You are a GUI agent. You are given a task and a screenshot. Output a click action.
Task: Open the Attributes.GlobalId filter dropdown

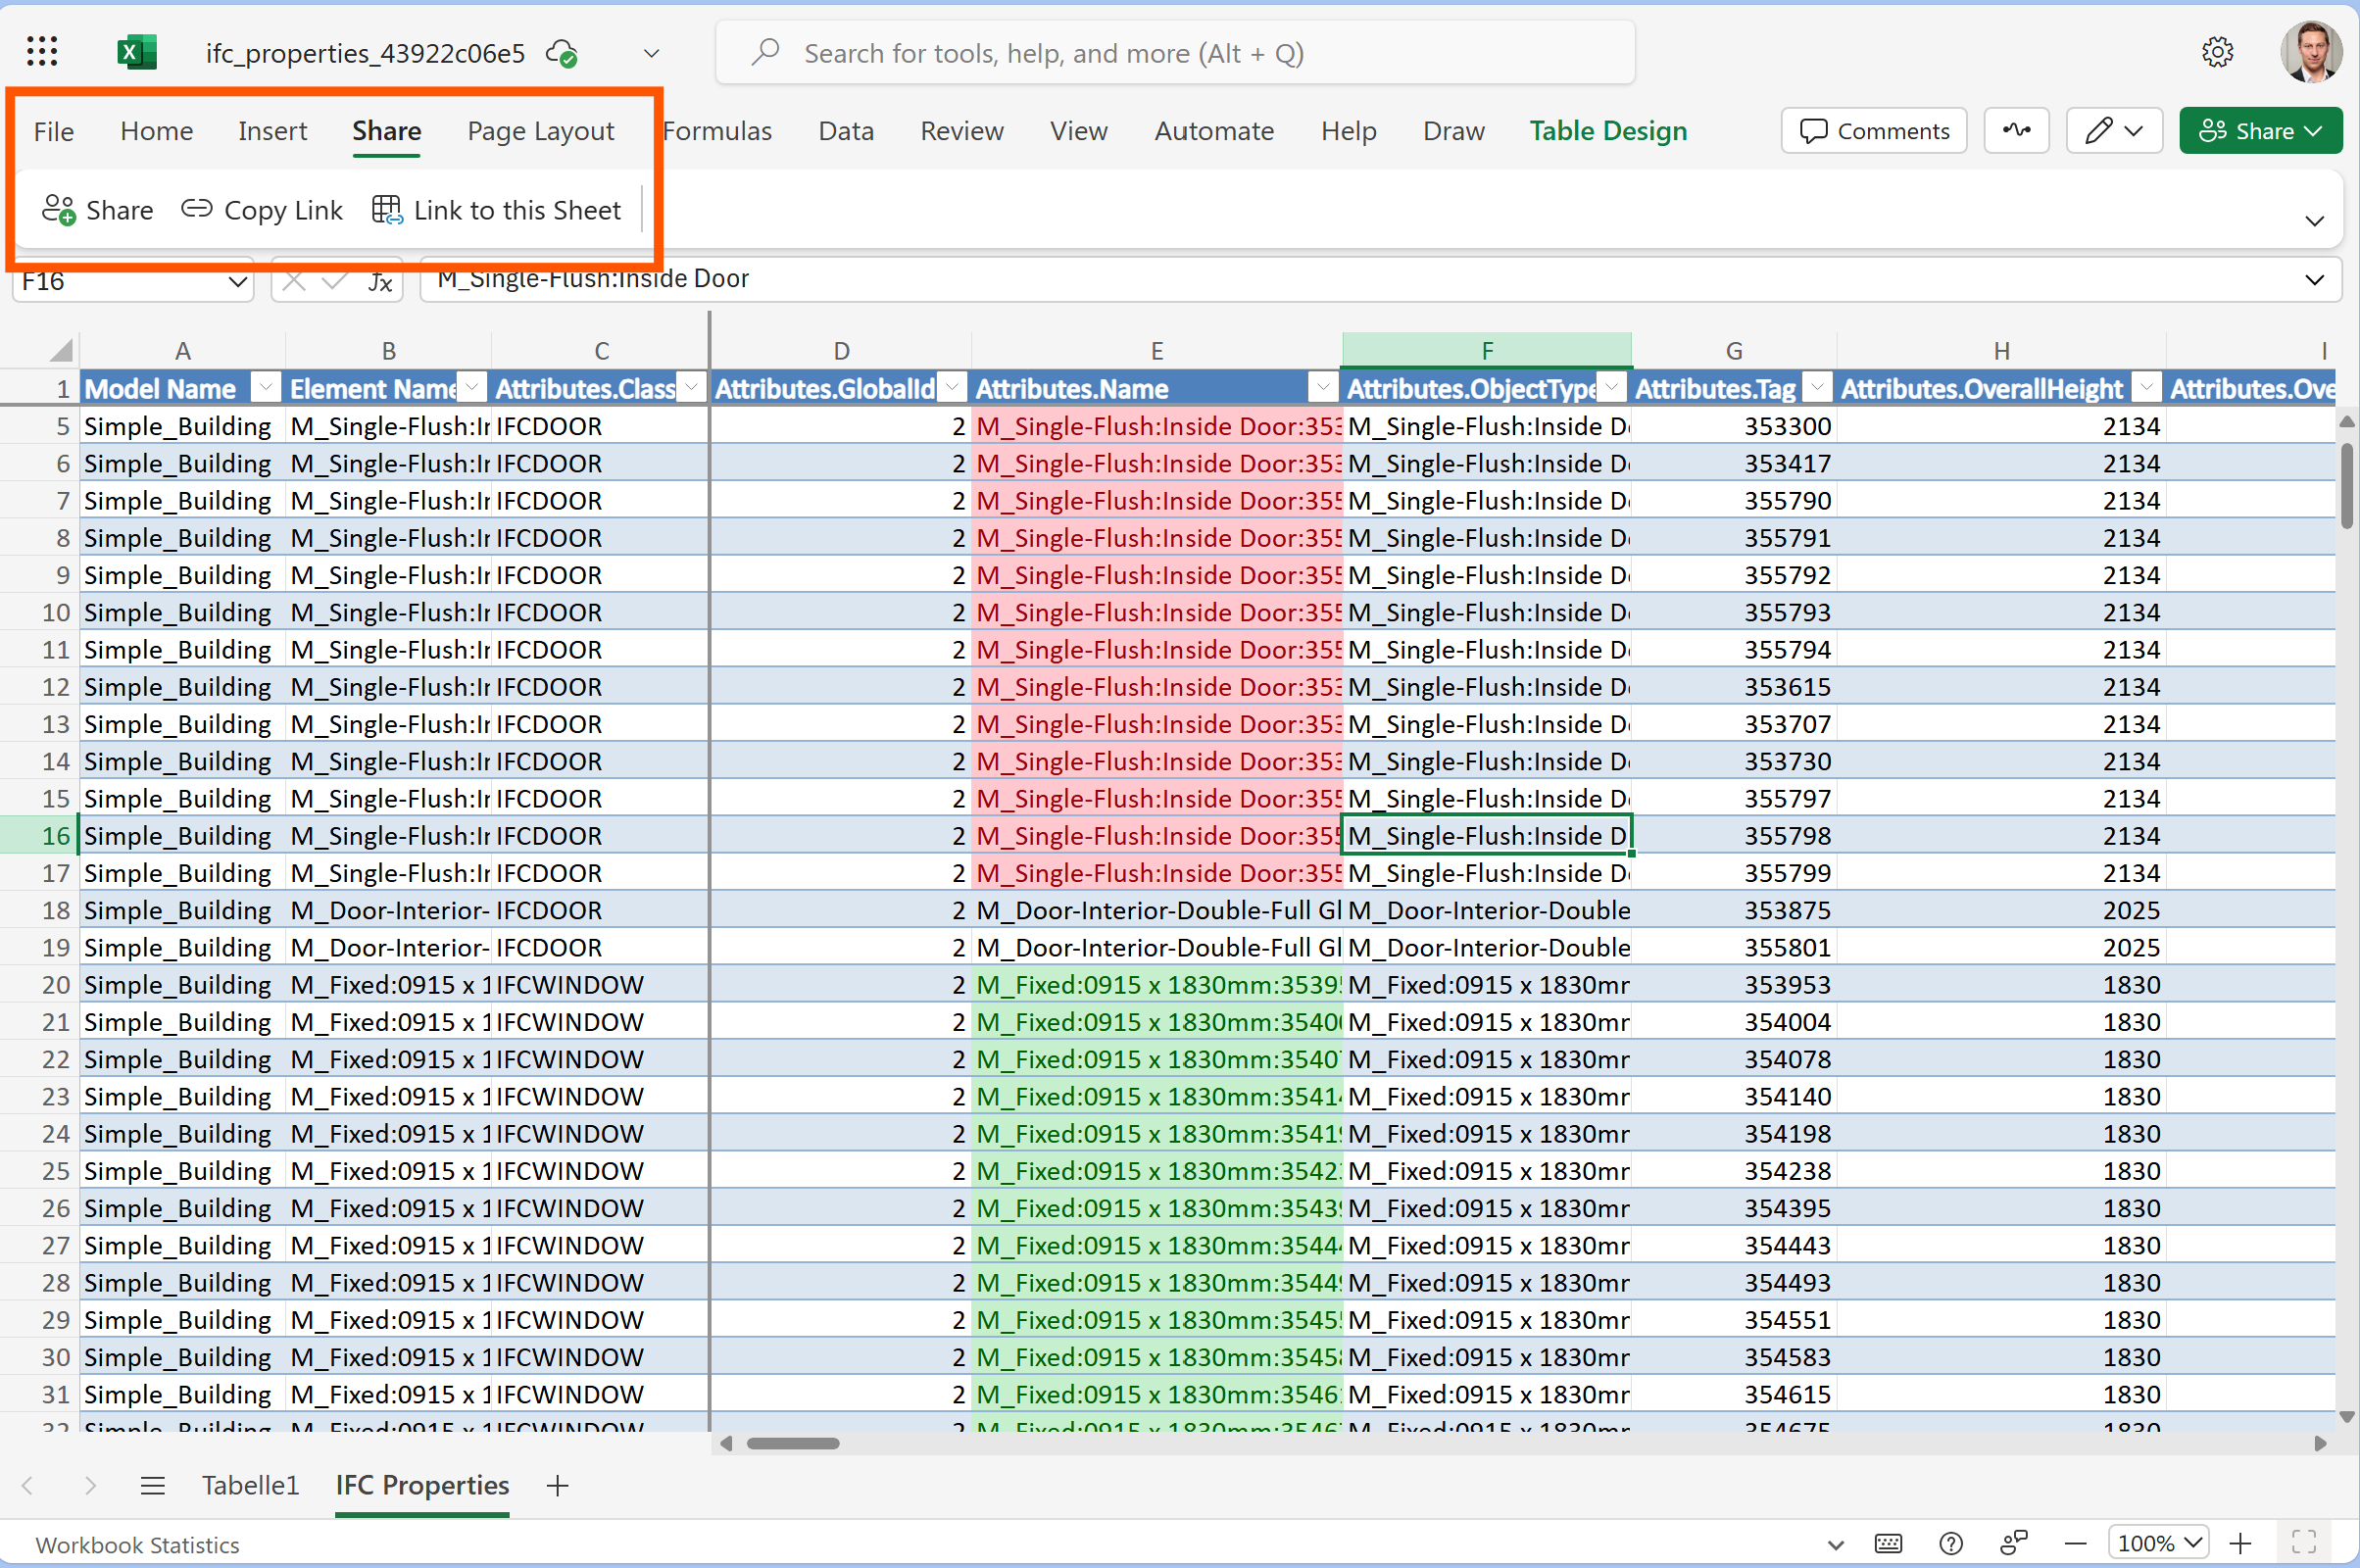tap(953, 387)
